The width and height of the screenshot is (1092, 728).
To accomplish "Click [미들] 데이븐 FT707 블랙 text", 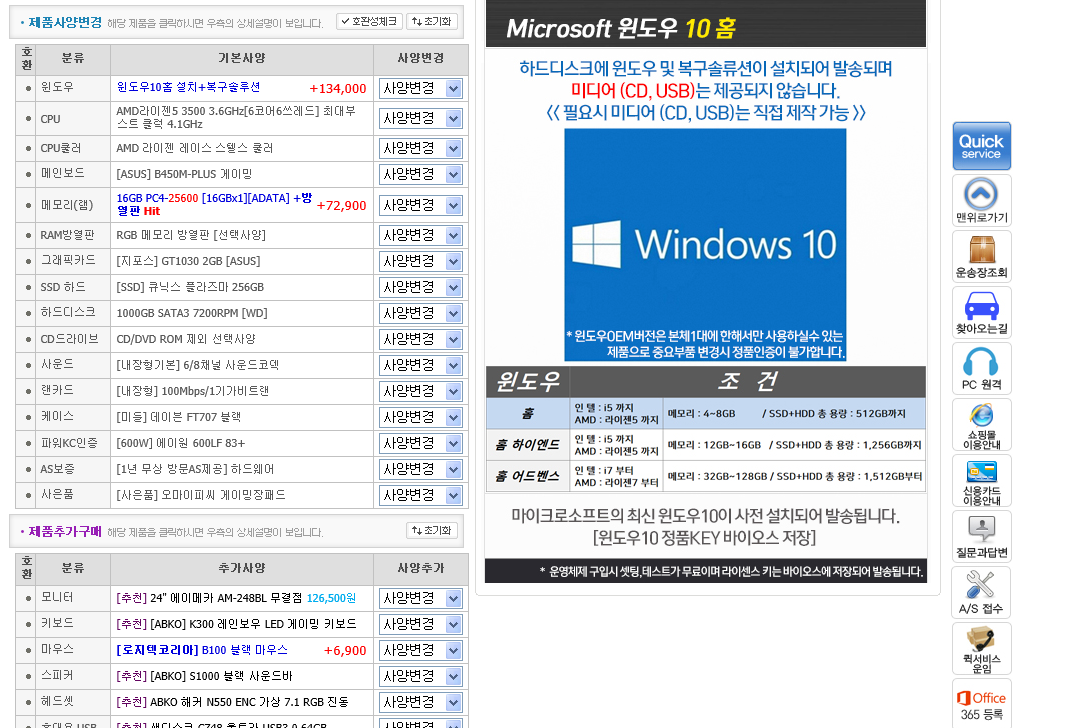I will coord(178,417).
